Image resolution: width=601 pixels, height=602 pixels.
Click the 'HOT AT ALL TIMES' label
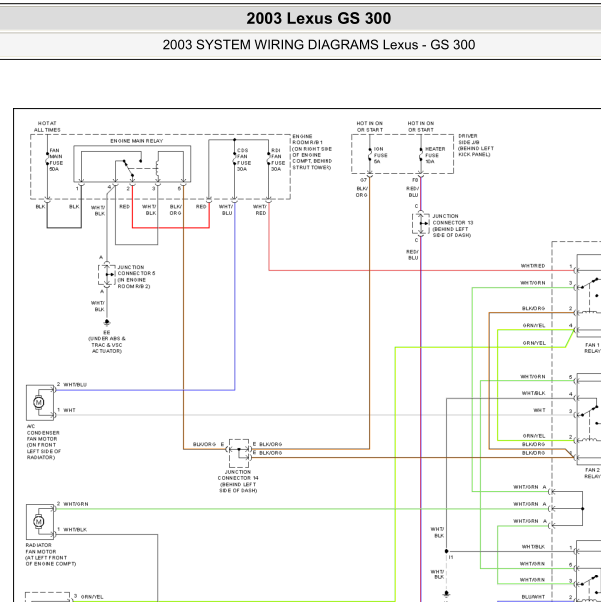pyautogui.click(x=47, y=127)
